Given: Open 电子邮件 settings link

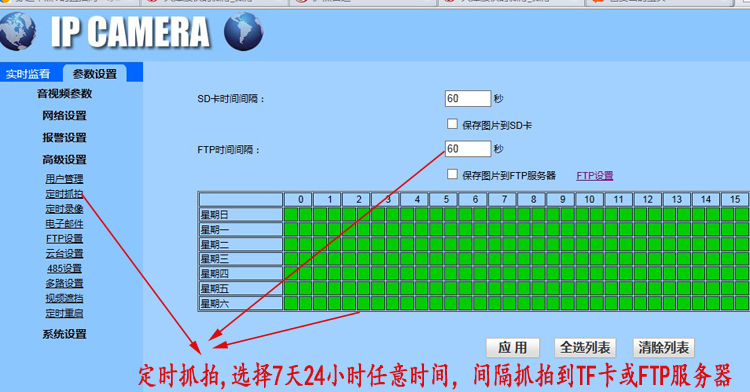Looking at the screenshot, I should (65, 224).
